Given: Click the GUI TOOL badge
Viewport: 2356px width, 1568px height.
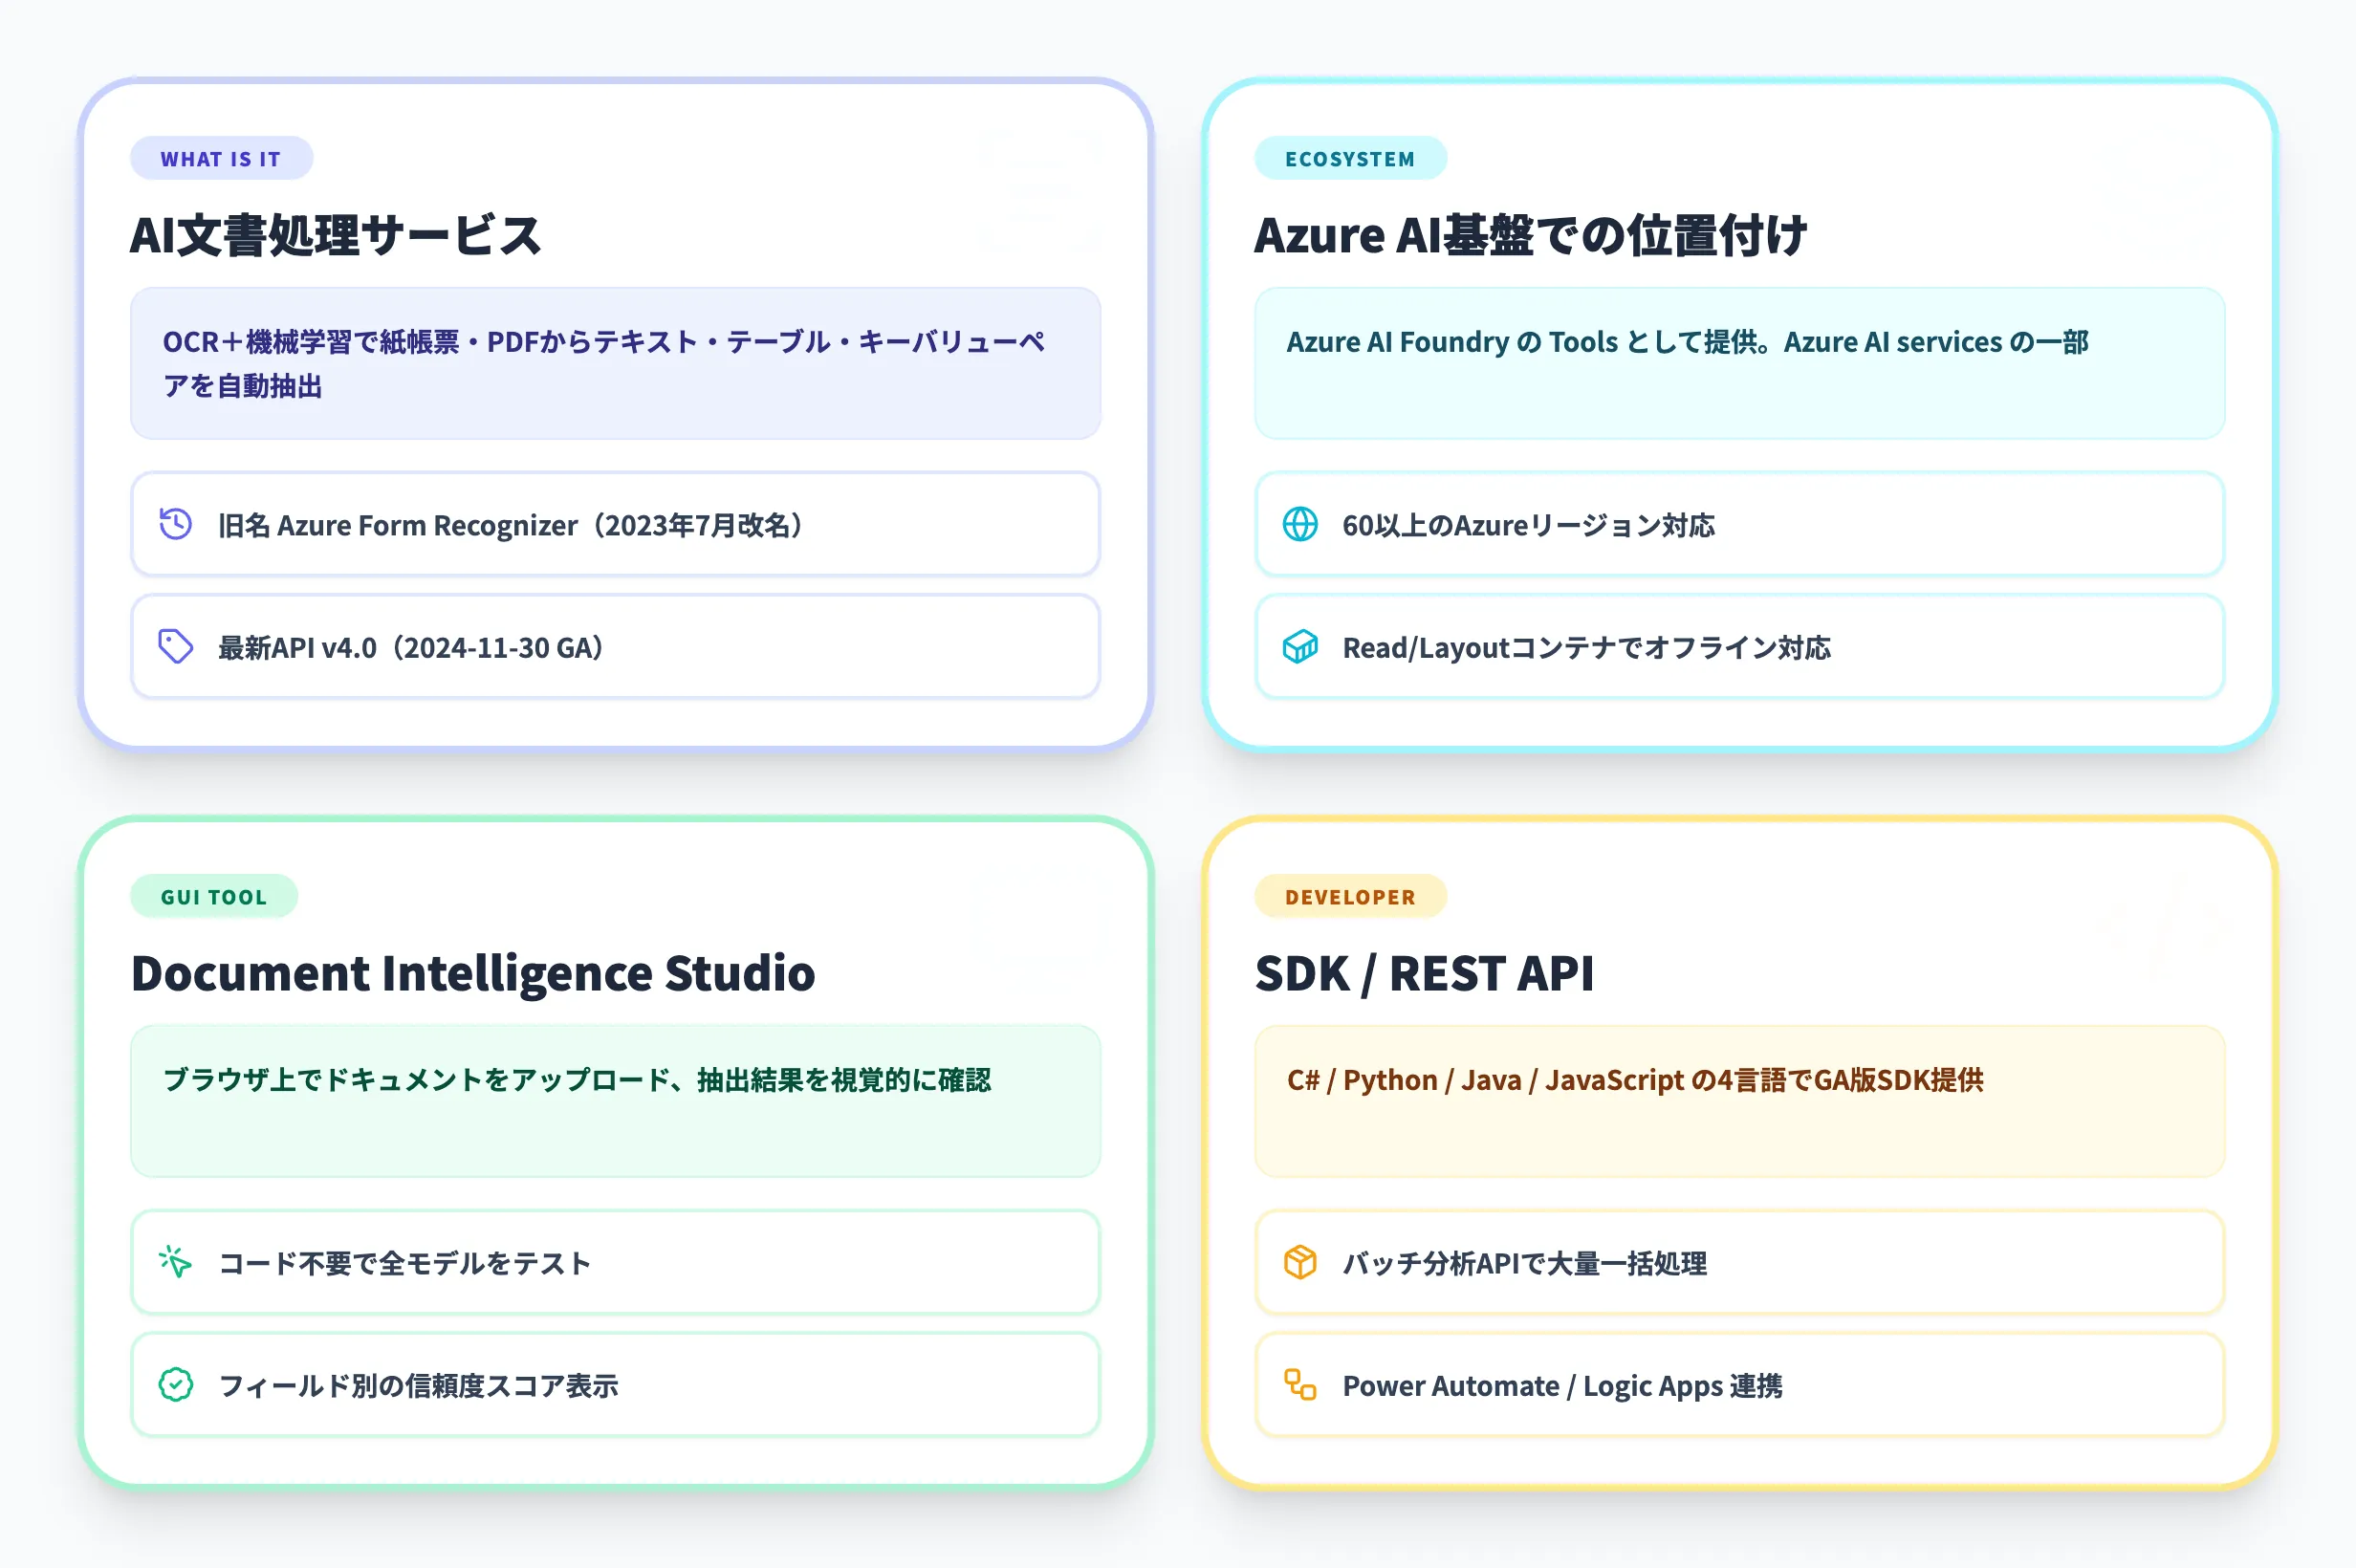Looking at the screenshot, I should tap(213, 896).
